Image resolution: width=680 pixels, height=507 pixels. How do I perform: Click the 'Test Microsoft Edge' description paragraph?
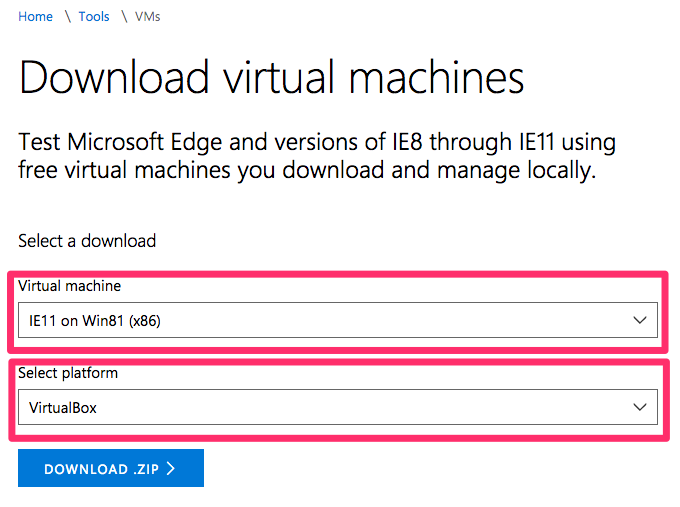pyautogui.click(x=317, y=156)
